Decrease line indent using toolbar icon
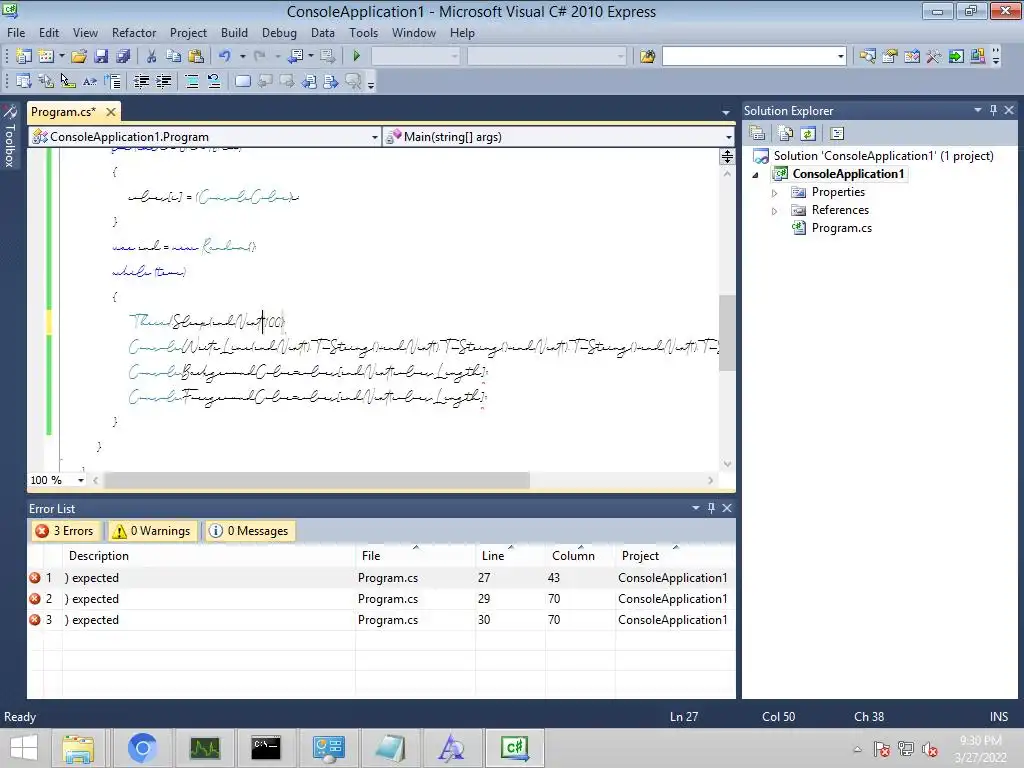Screen dimensions: 1024x768 tap(141, 82)
